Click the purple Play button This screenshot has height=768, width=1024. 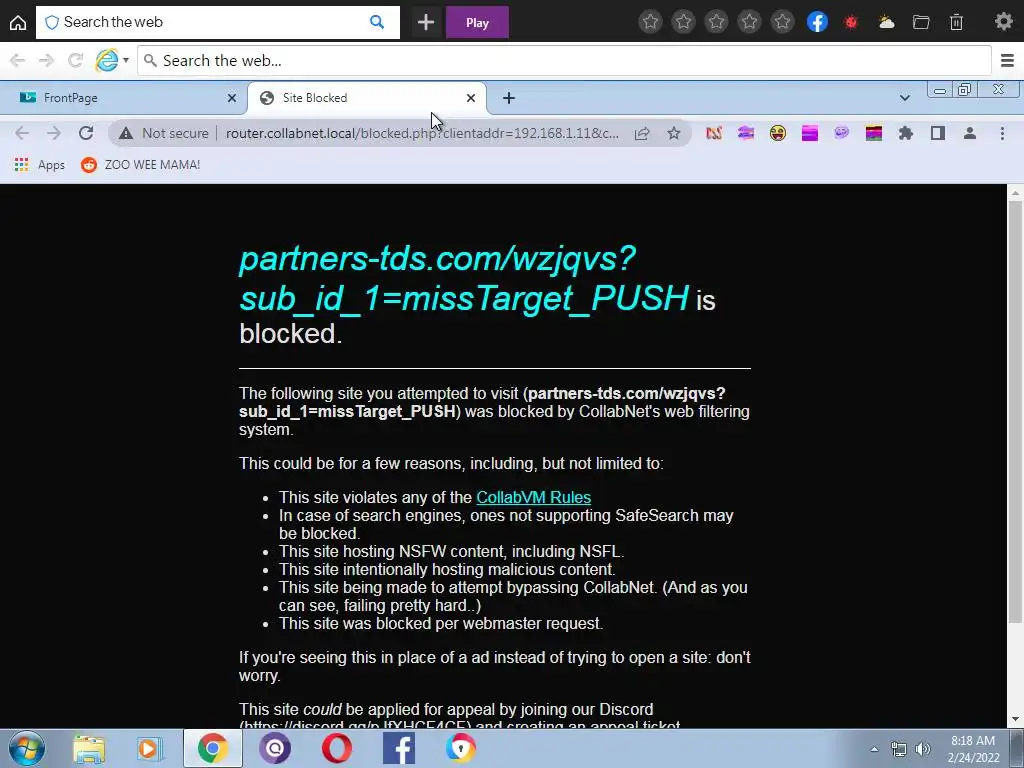(x=477, y=22)
